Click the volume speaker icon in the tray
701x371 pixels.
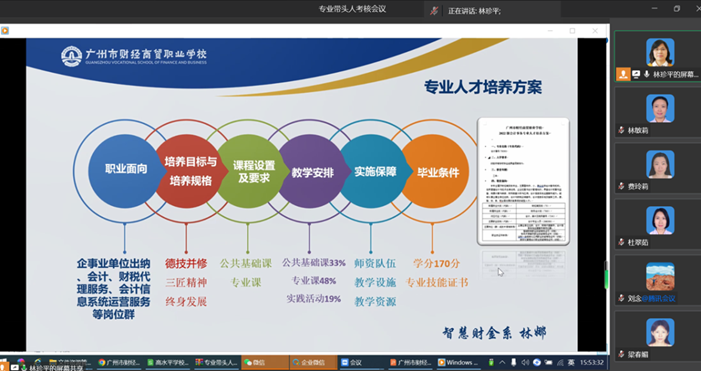[525, 363]
